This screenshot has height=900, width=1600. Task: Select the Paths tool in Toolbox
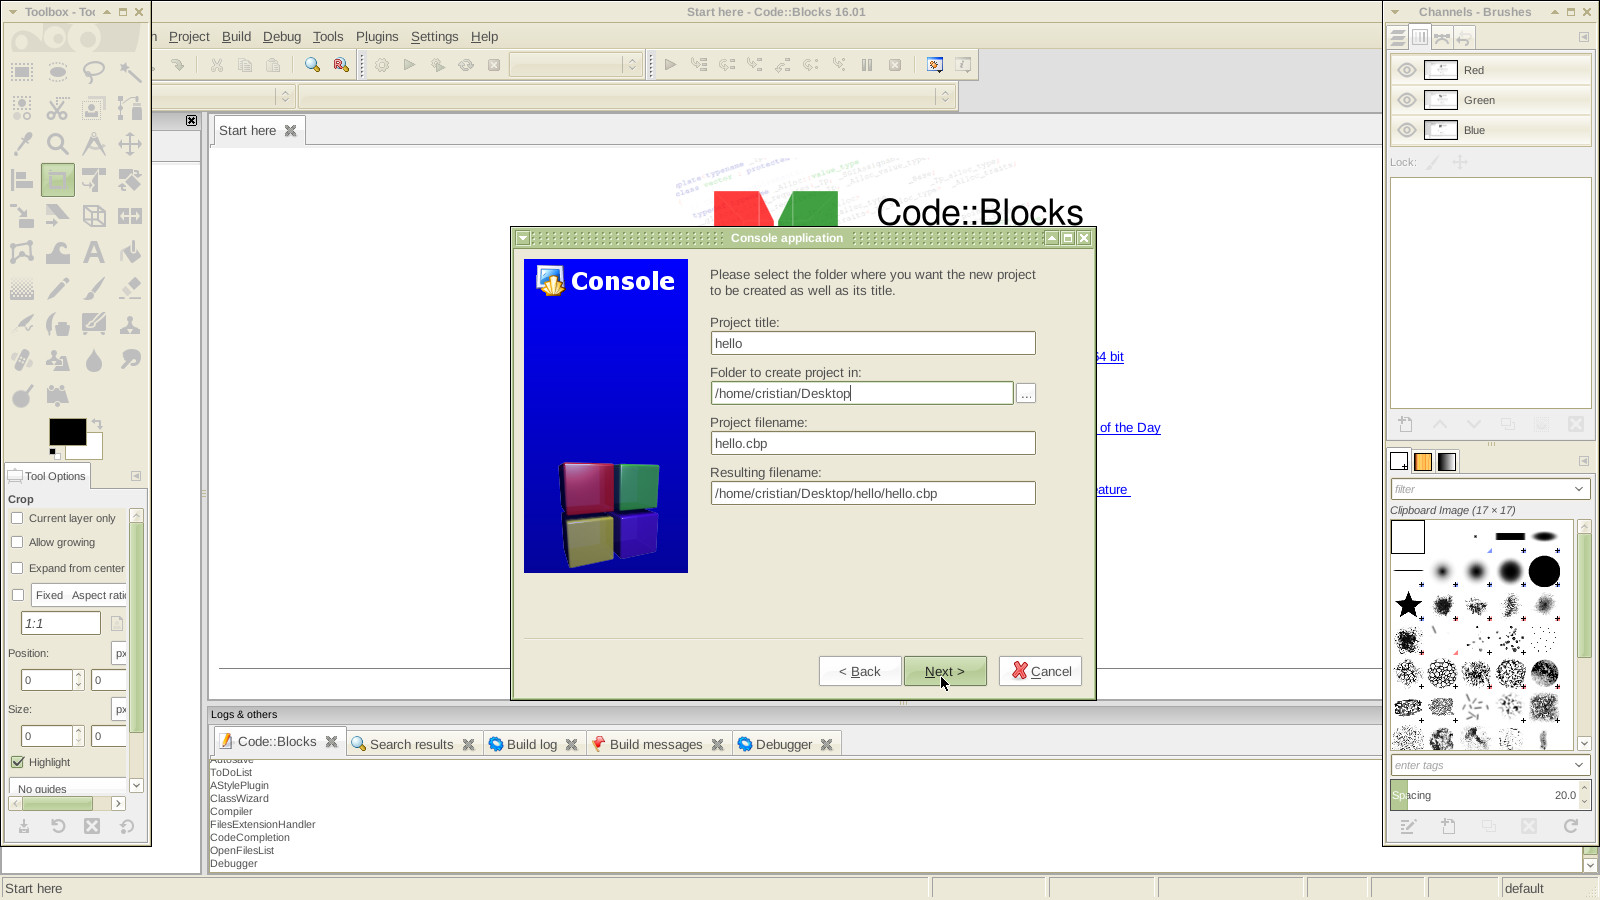[x=130, y=108]
